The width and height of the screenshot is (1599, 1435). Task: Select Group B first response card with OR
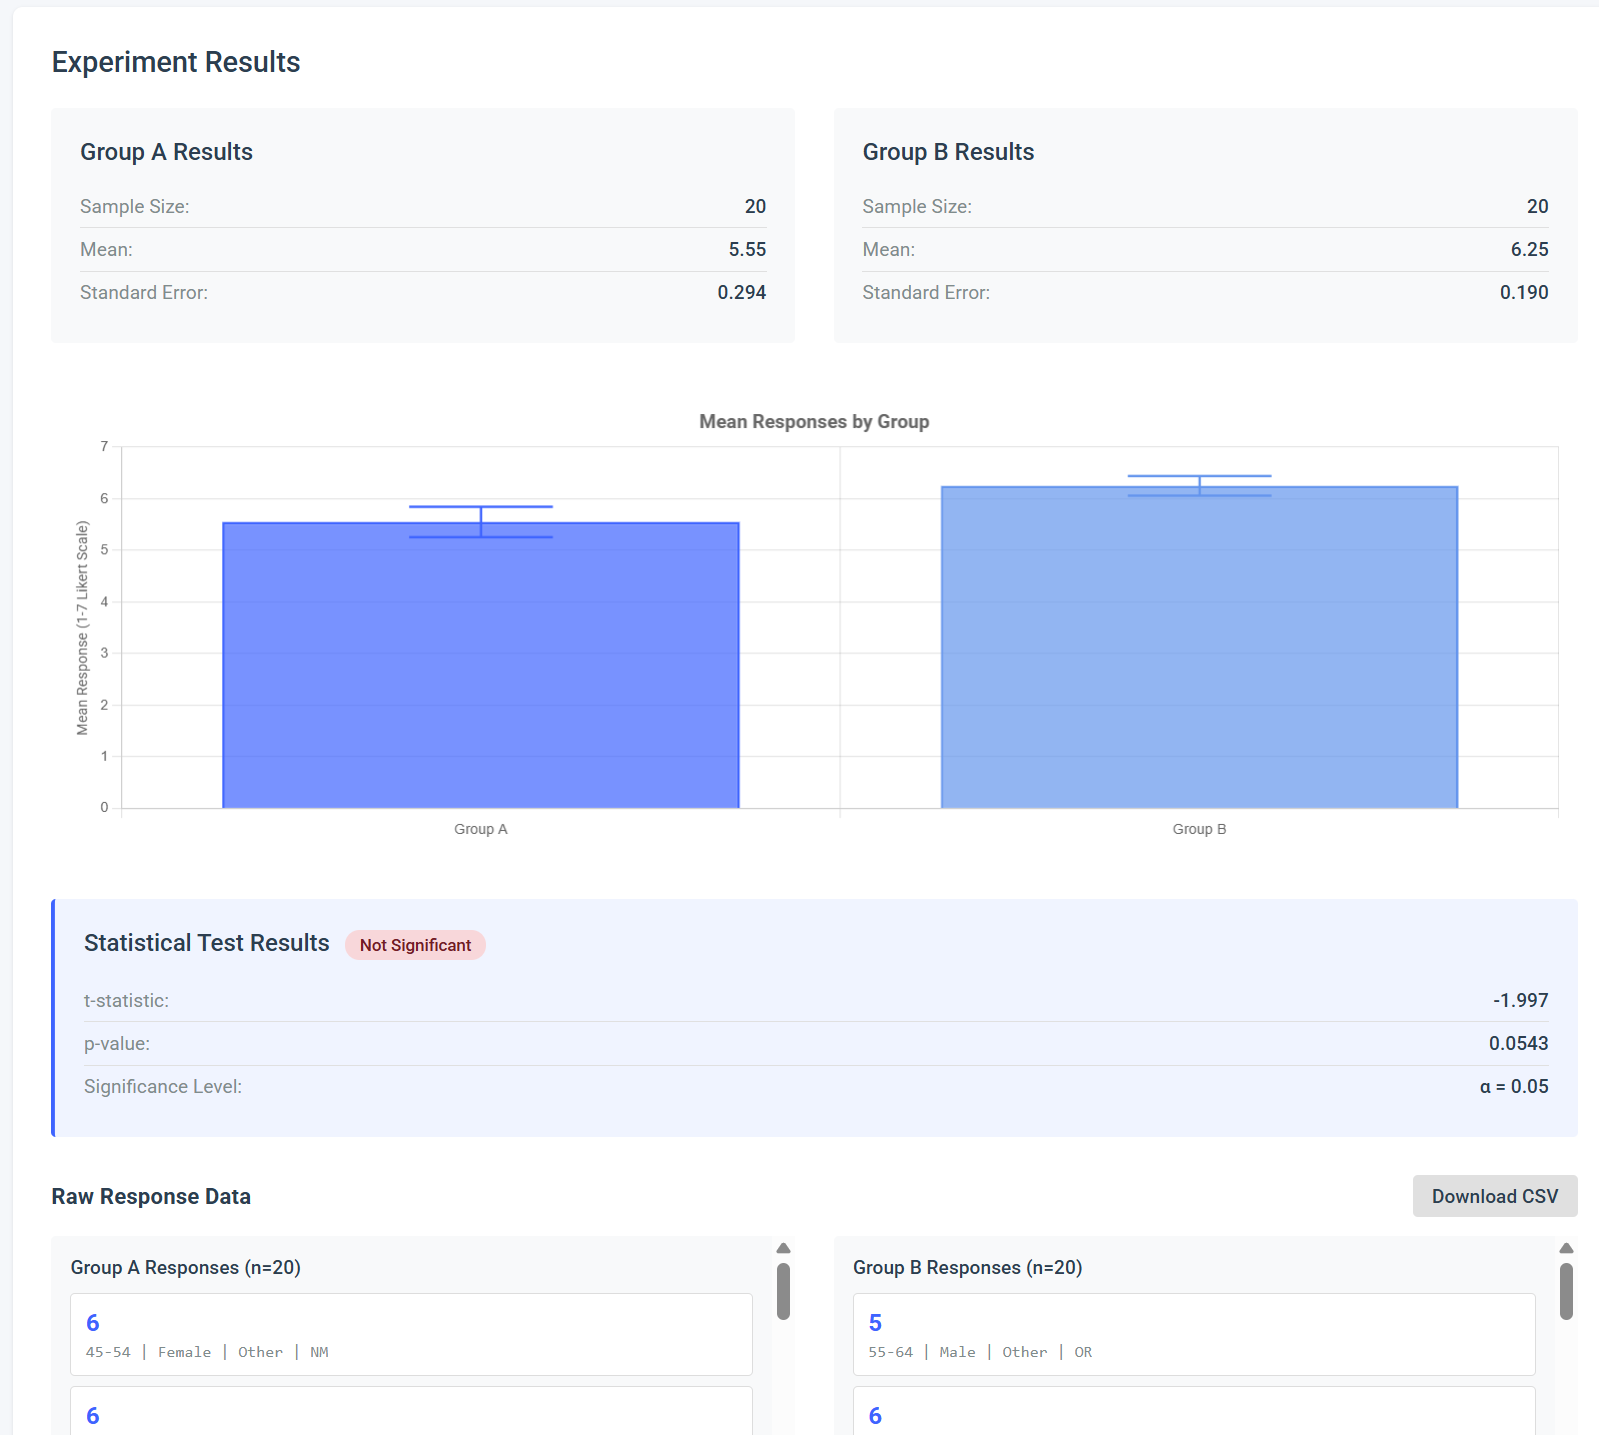1194,1334
